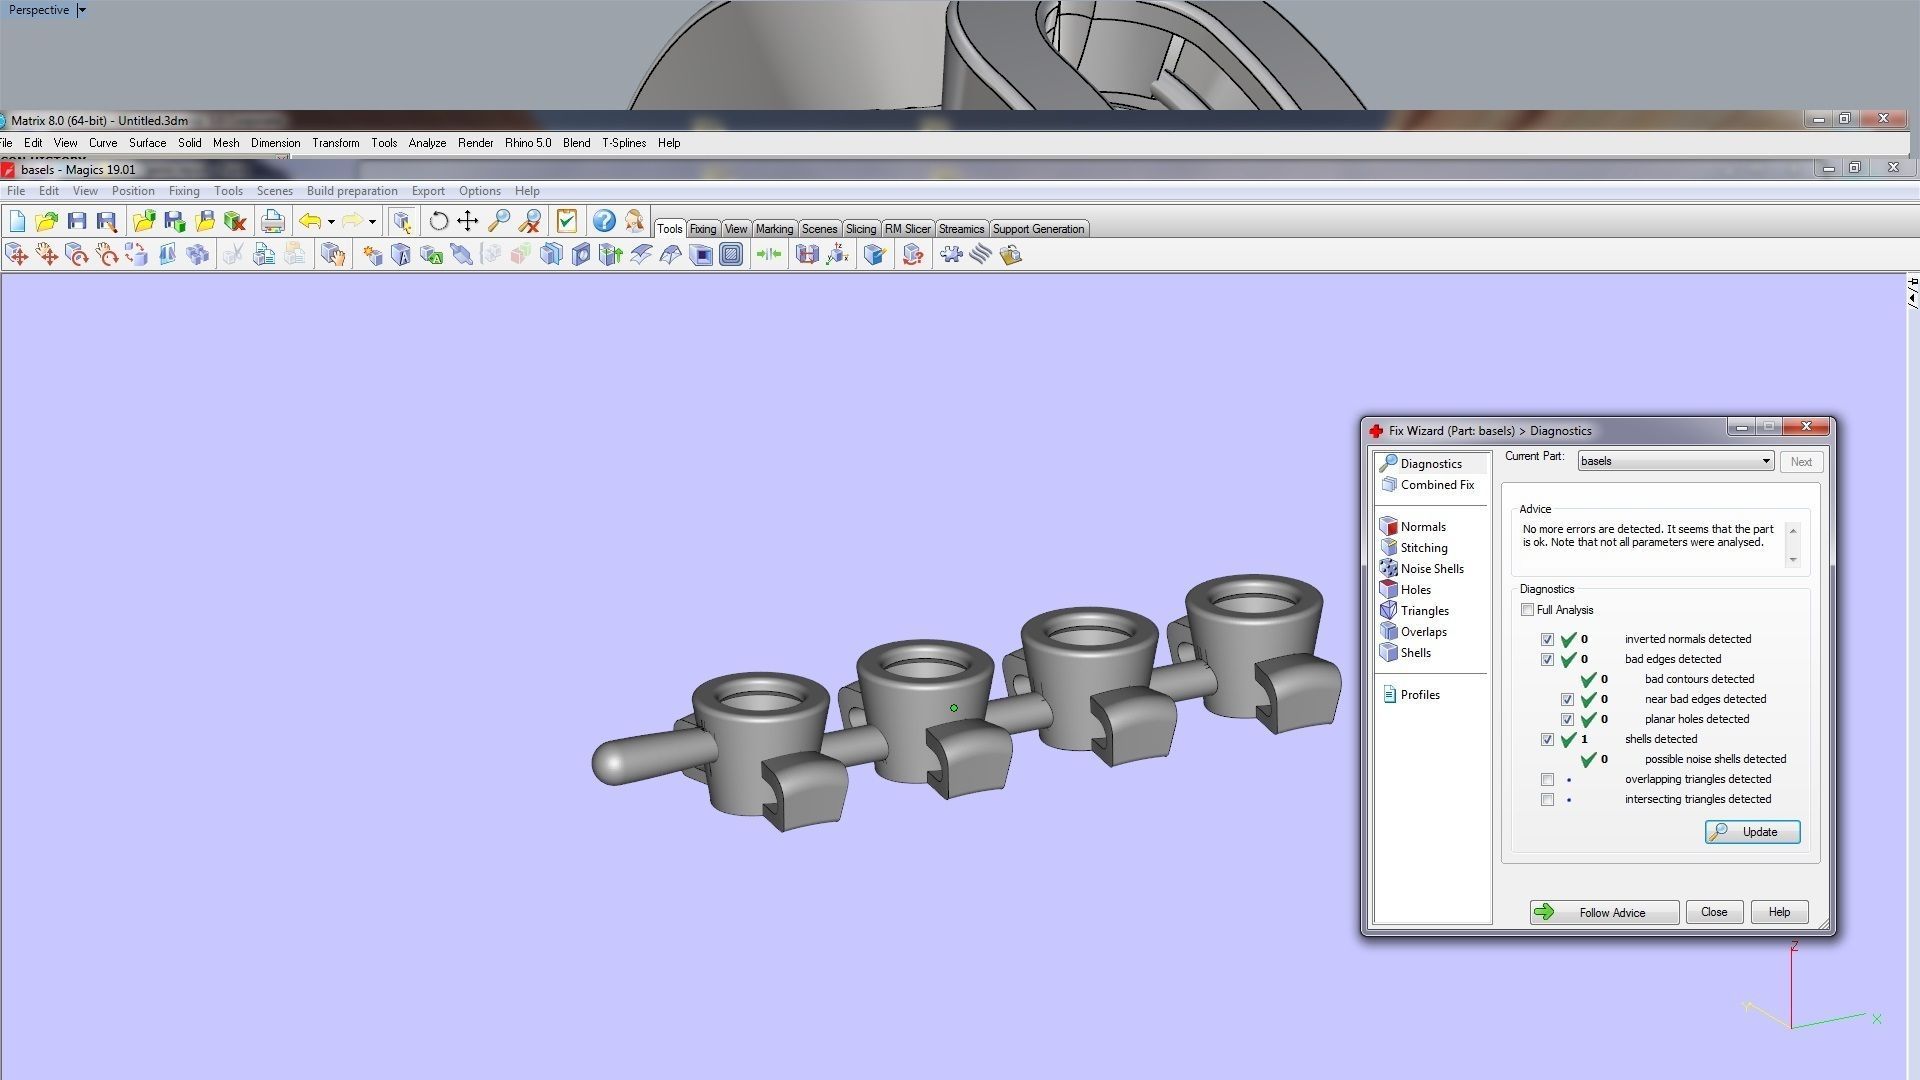Open the Current Part dropdown showing basels
1920x1080 pixels.
(x=1675, y=461)
